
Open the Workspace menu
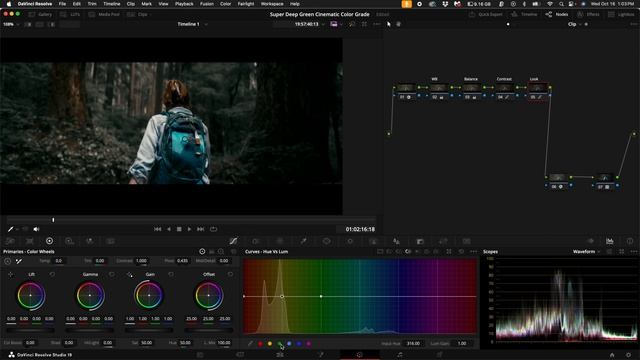(272, 4)
